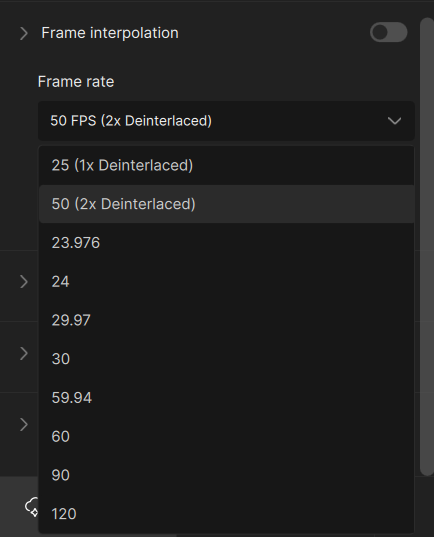Choose 30 frame rate

[x=226, y=359]
